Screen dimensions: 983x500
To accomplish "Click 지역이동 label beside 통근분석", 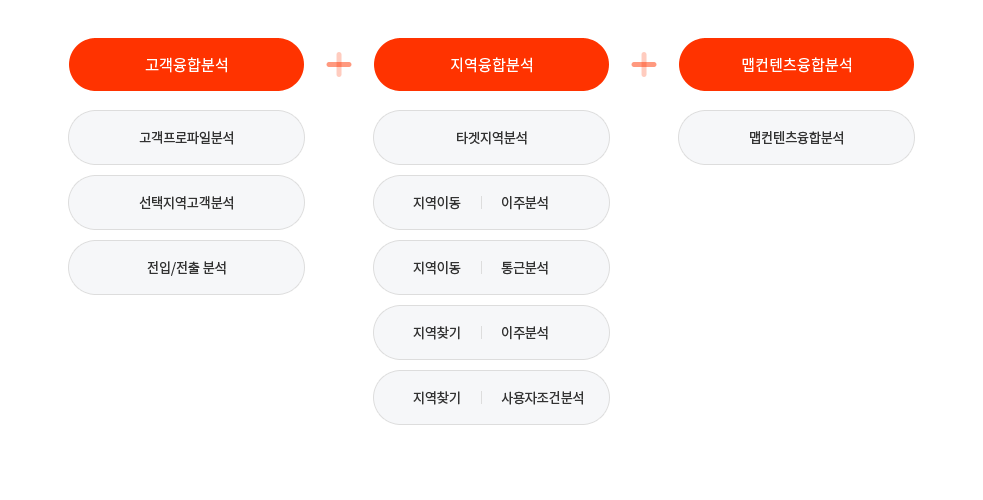I will [436, 268].
